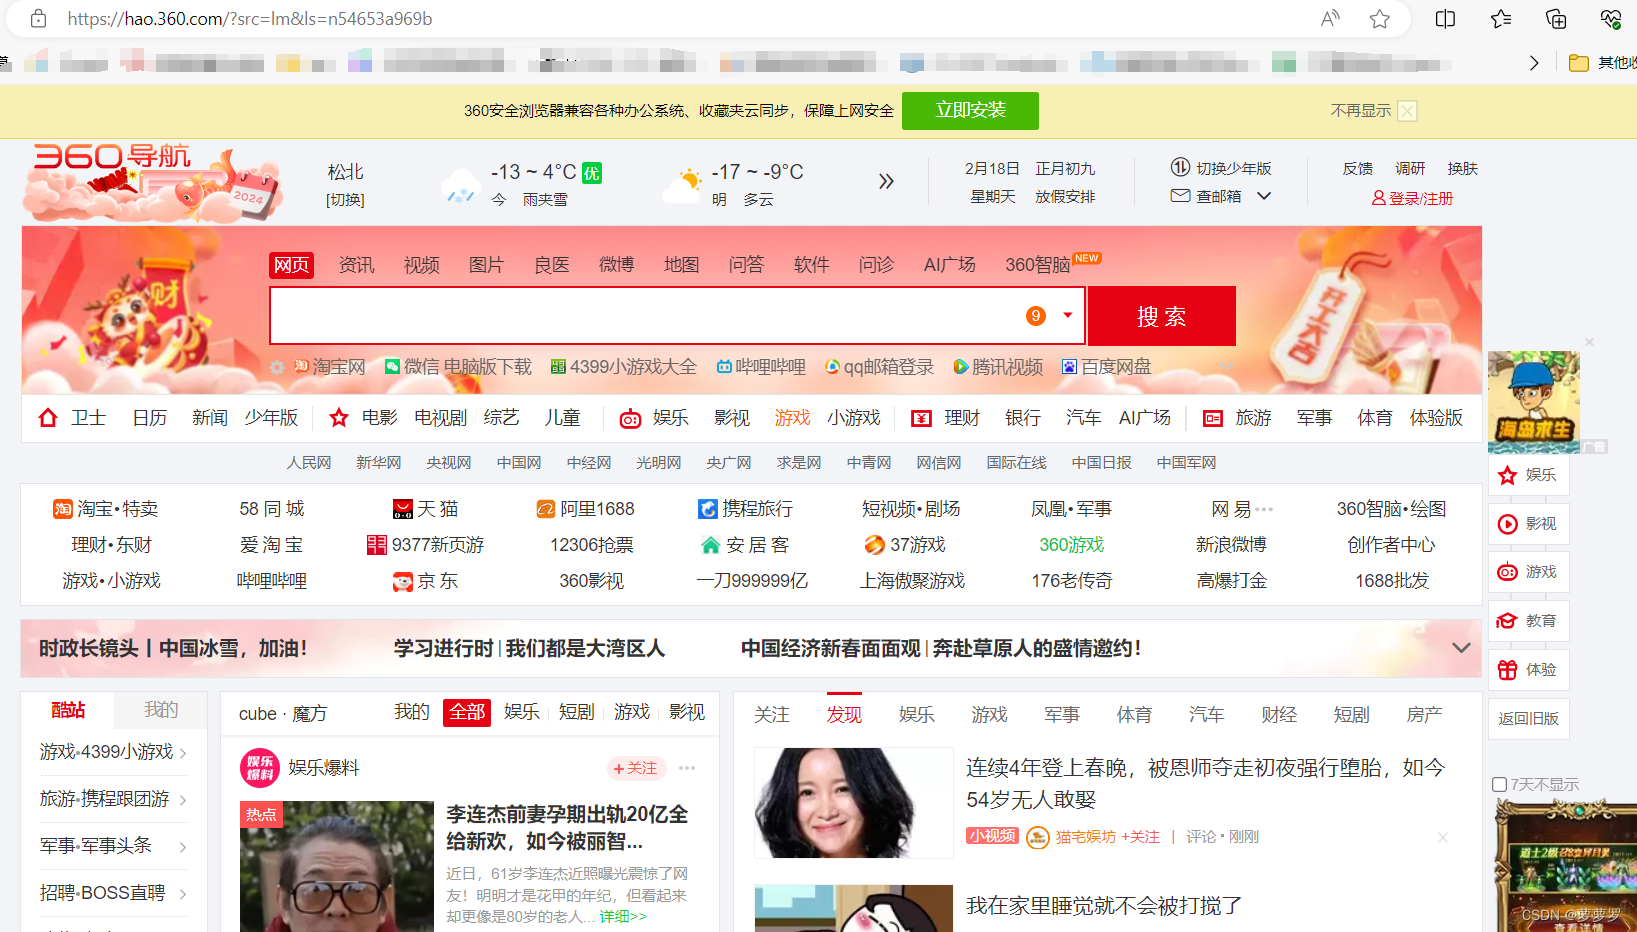The width and height of the screenshot is (1637, 932).
Task: Click the 旅游 icon in category bar
Action: [x=1212, y=418]
